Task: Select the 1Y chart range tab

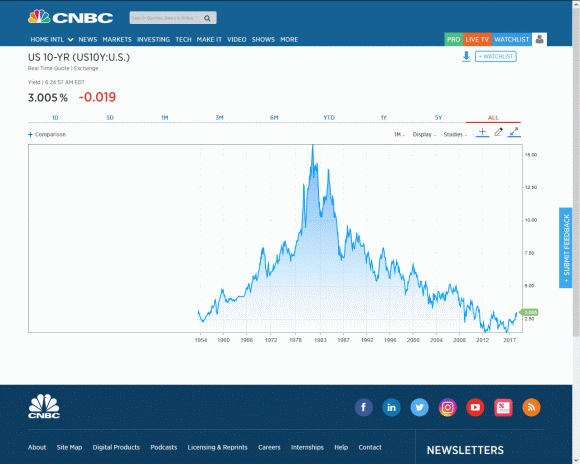Action: [384, 118]
